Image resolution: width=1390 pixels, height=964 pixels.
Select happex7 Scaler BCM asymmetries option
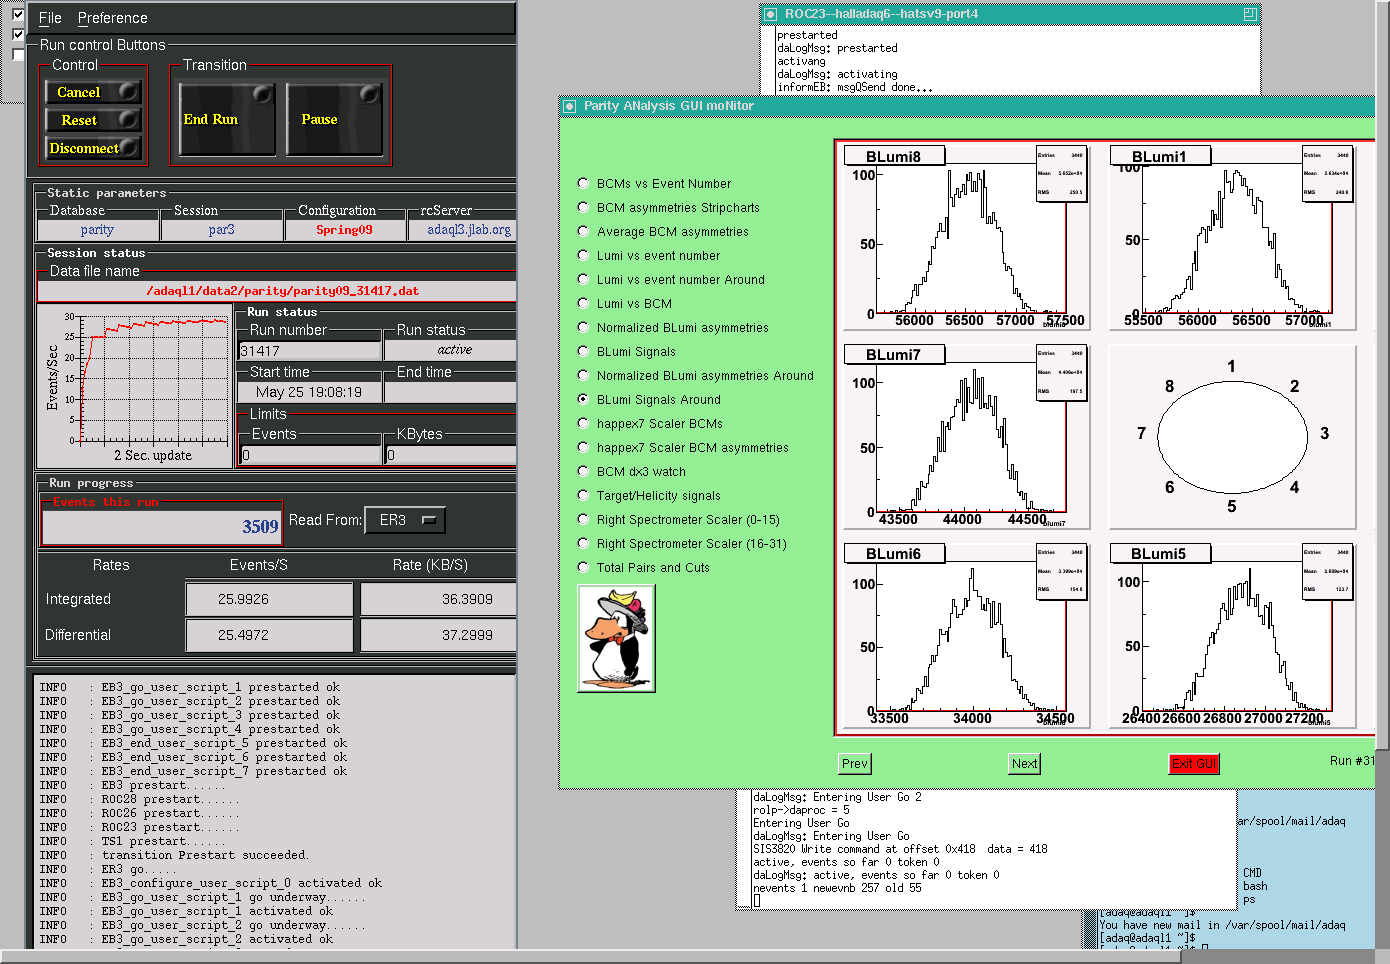583,447
